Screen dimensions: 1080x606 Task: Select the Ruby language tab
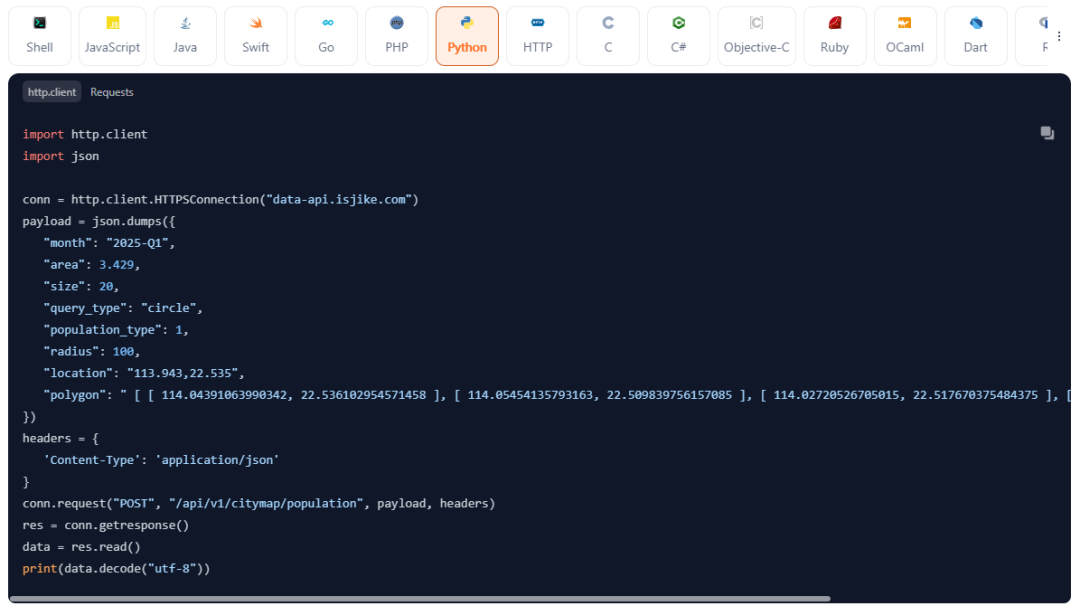click(x=834, y=36)
